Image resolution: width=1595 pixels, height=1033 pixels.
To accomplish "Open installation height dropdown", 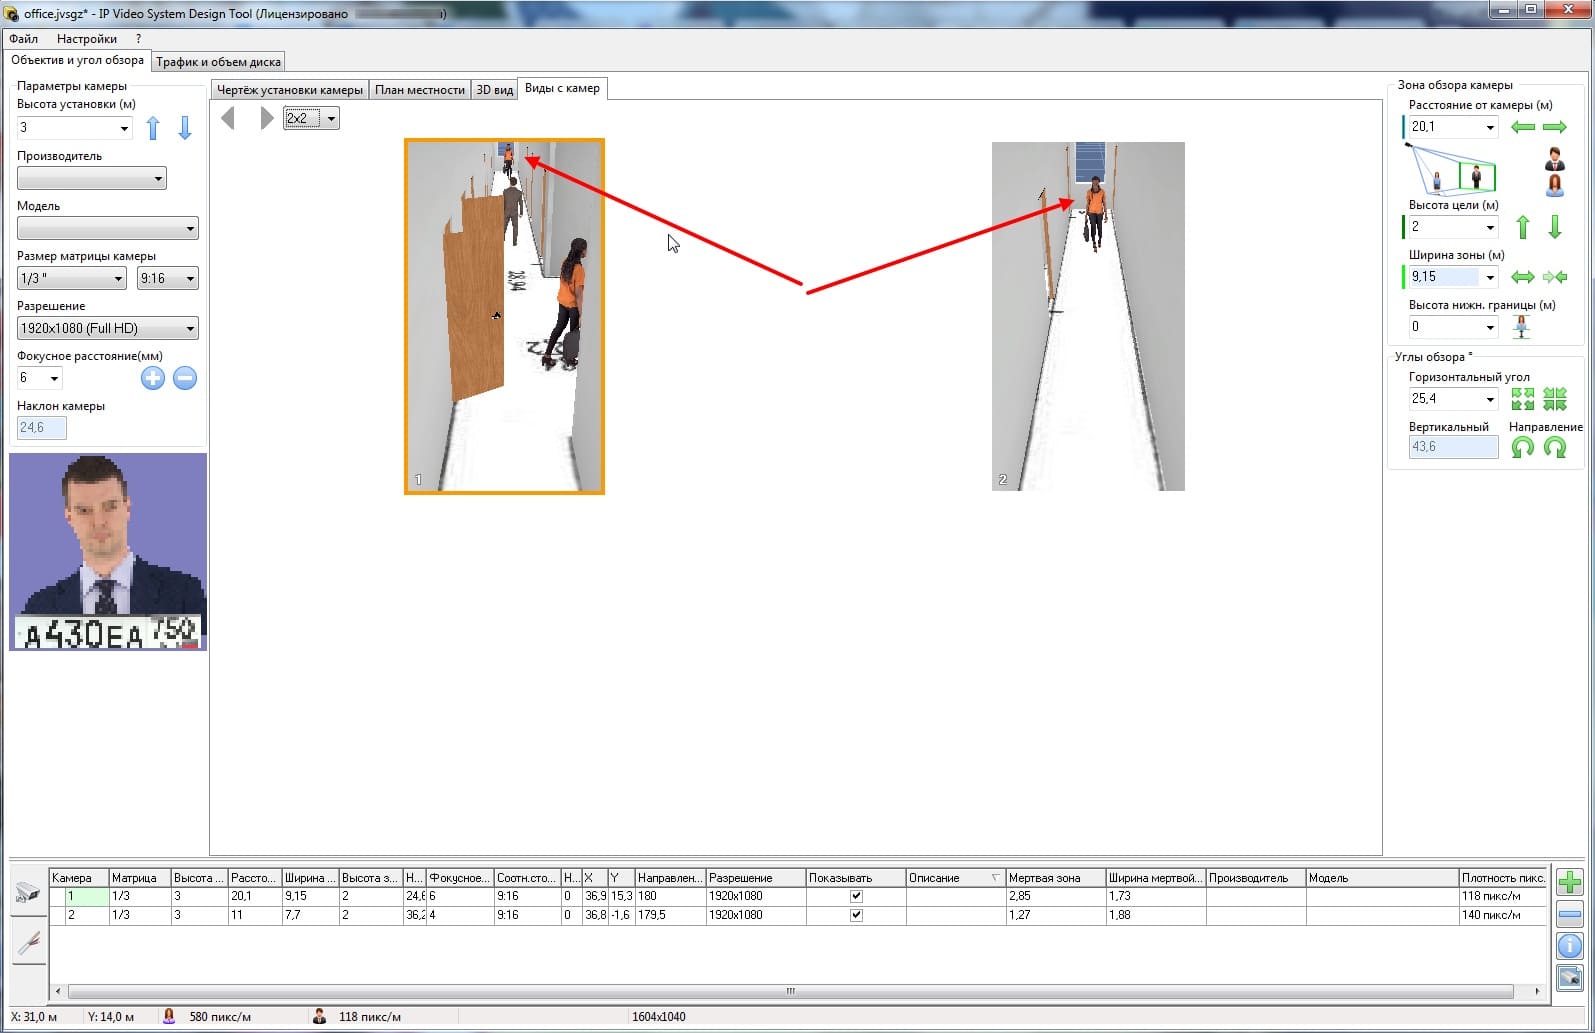I will [124, 128].
